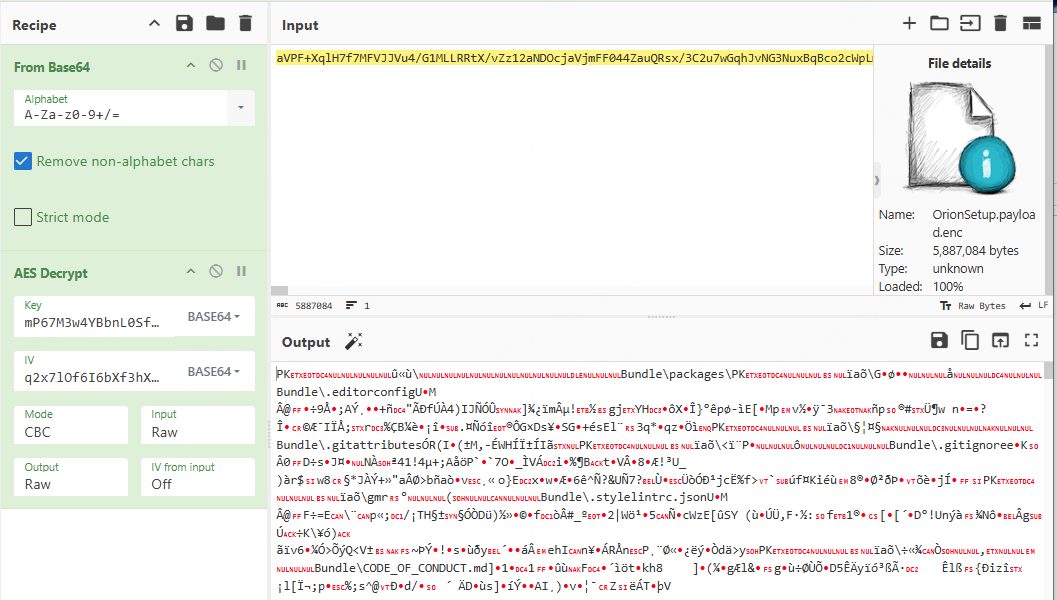The image size is (1057, 600).
Task: Load a recipe from the folder icon
Action: click(215, 24)
